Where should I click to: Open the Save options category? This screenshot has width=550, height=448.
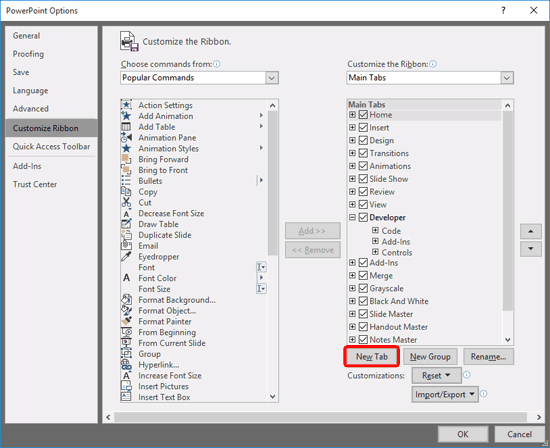pyautogui.click(x=51, y=72)
